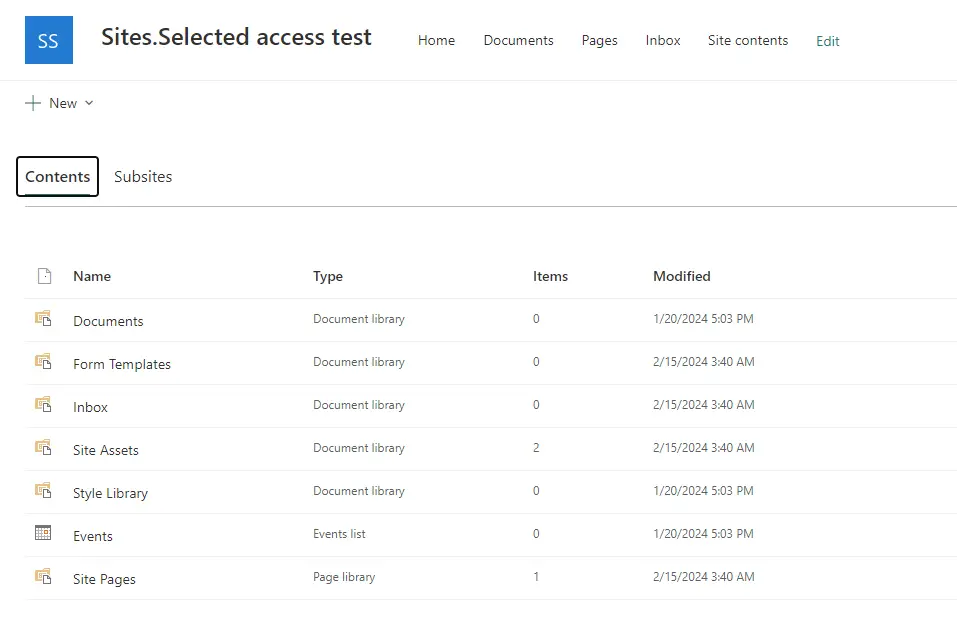Click the Style Library row icon
Screen dimensions: 957x617
(x=43, y=491)
